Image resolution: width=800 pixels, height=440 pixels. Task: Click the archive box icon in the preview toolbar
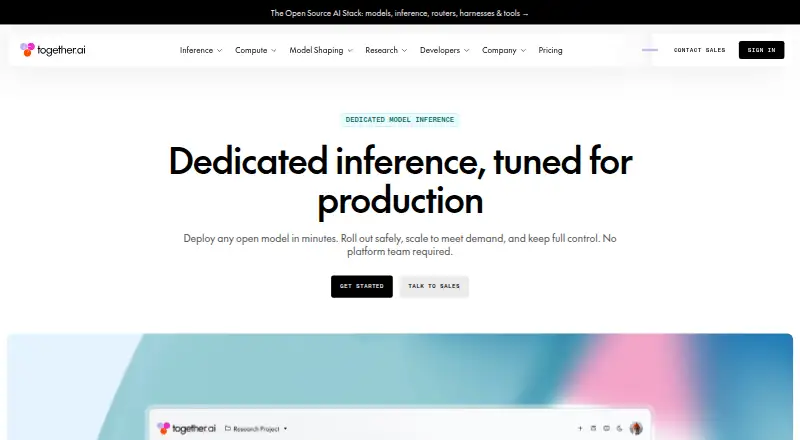coord(593,428)
